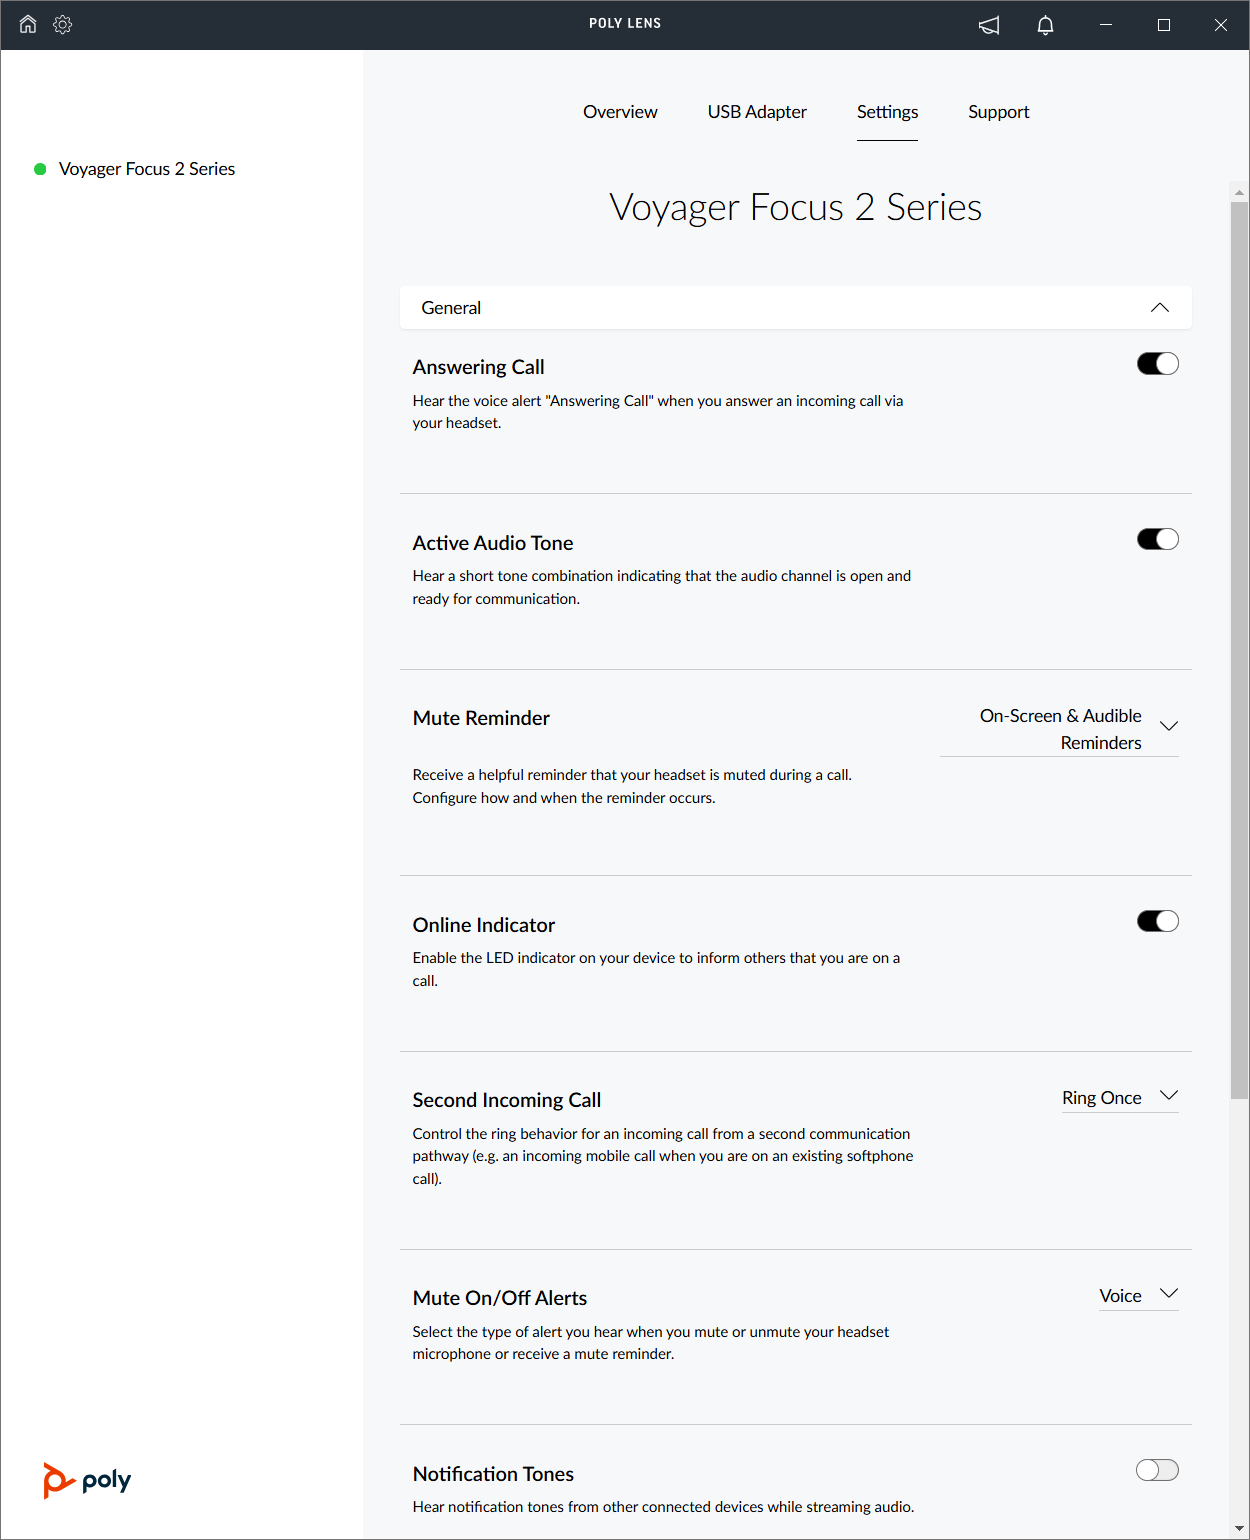Select Voyager Focus 2 Series in sidebar
The image size is (1250, 1540).
pyautogui.click(x=147, y=169)
